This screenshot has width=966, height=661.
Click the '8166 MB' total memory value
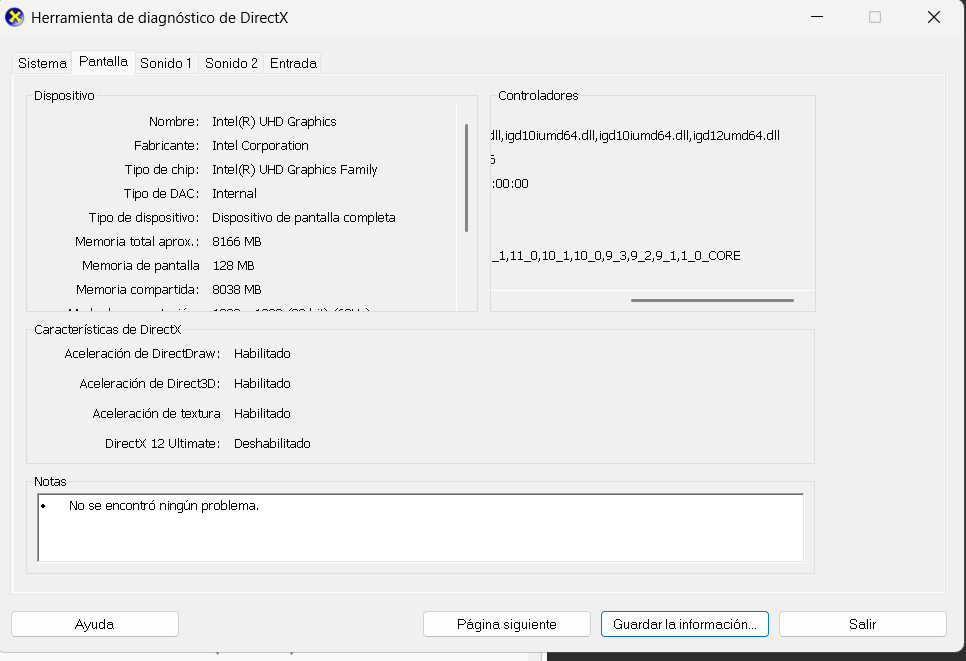(x=237, y=241)
